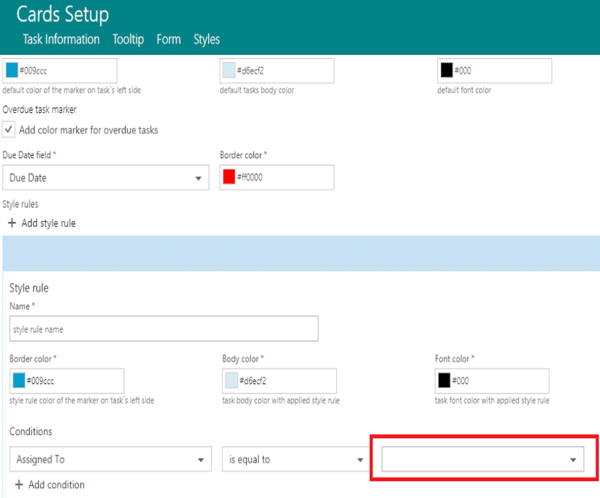Open the Due Date field dropdown
The width and height of the screenshot is (600, 498).
click(x=106, y=178)
